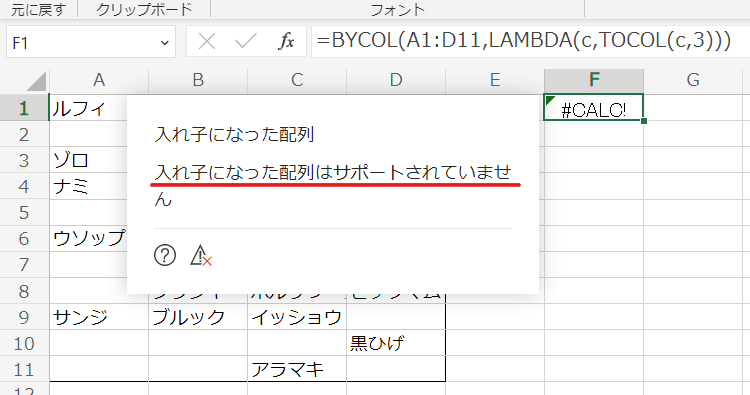
Task: Open the Name Box dropdown arrow
Action: tap(165, 43)
